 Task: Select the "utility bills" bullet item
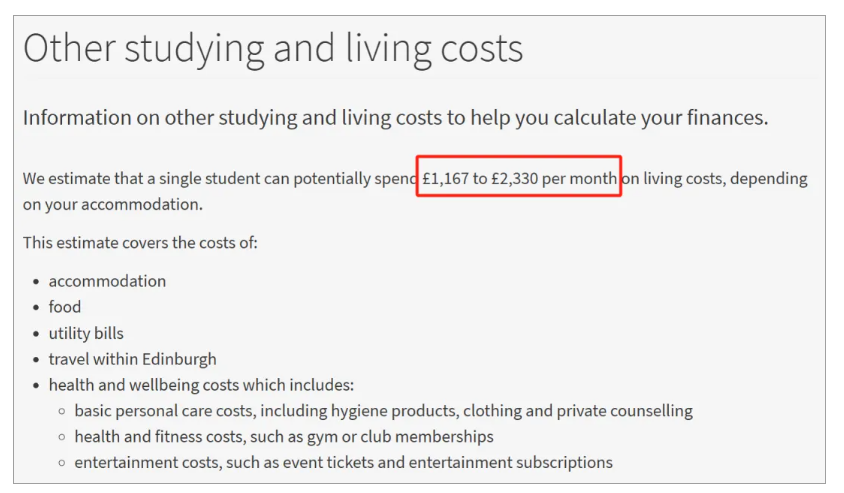pos(86,333)
